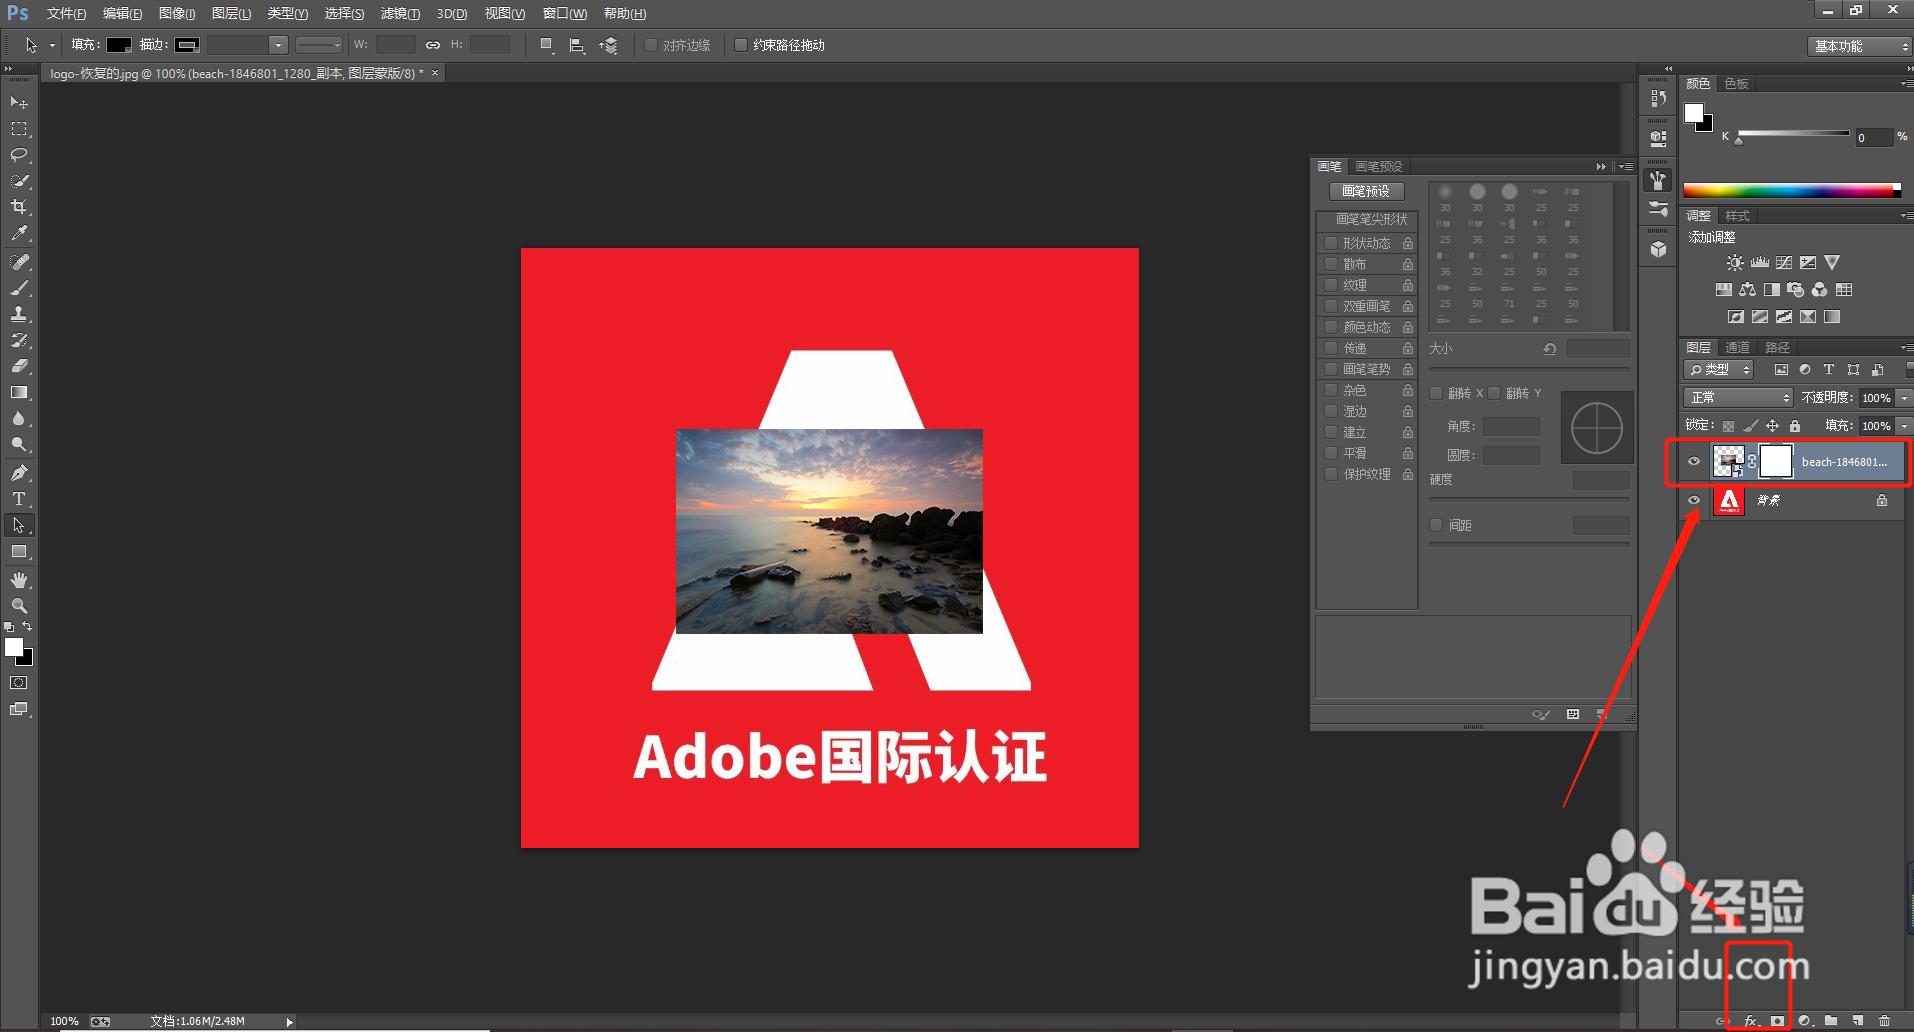Select the Clone Stamp tool
The image size is (1914, 1032).
click(19, 314)
